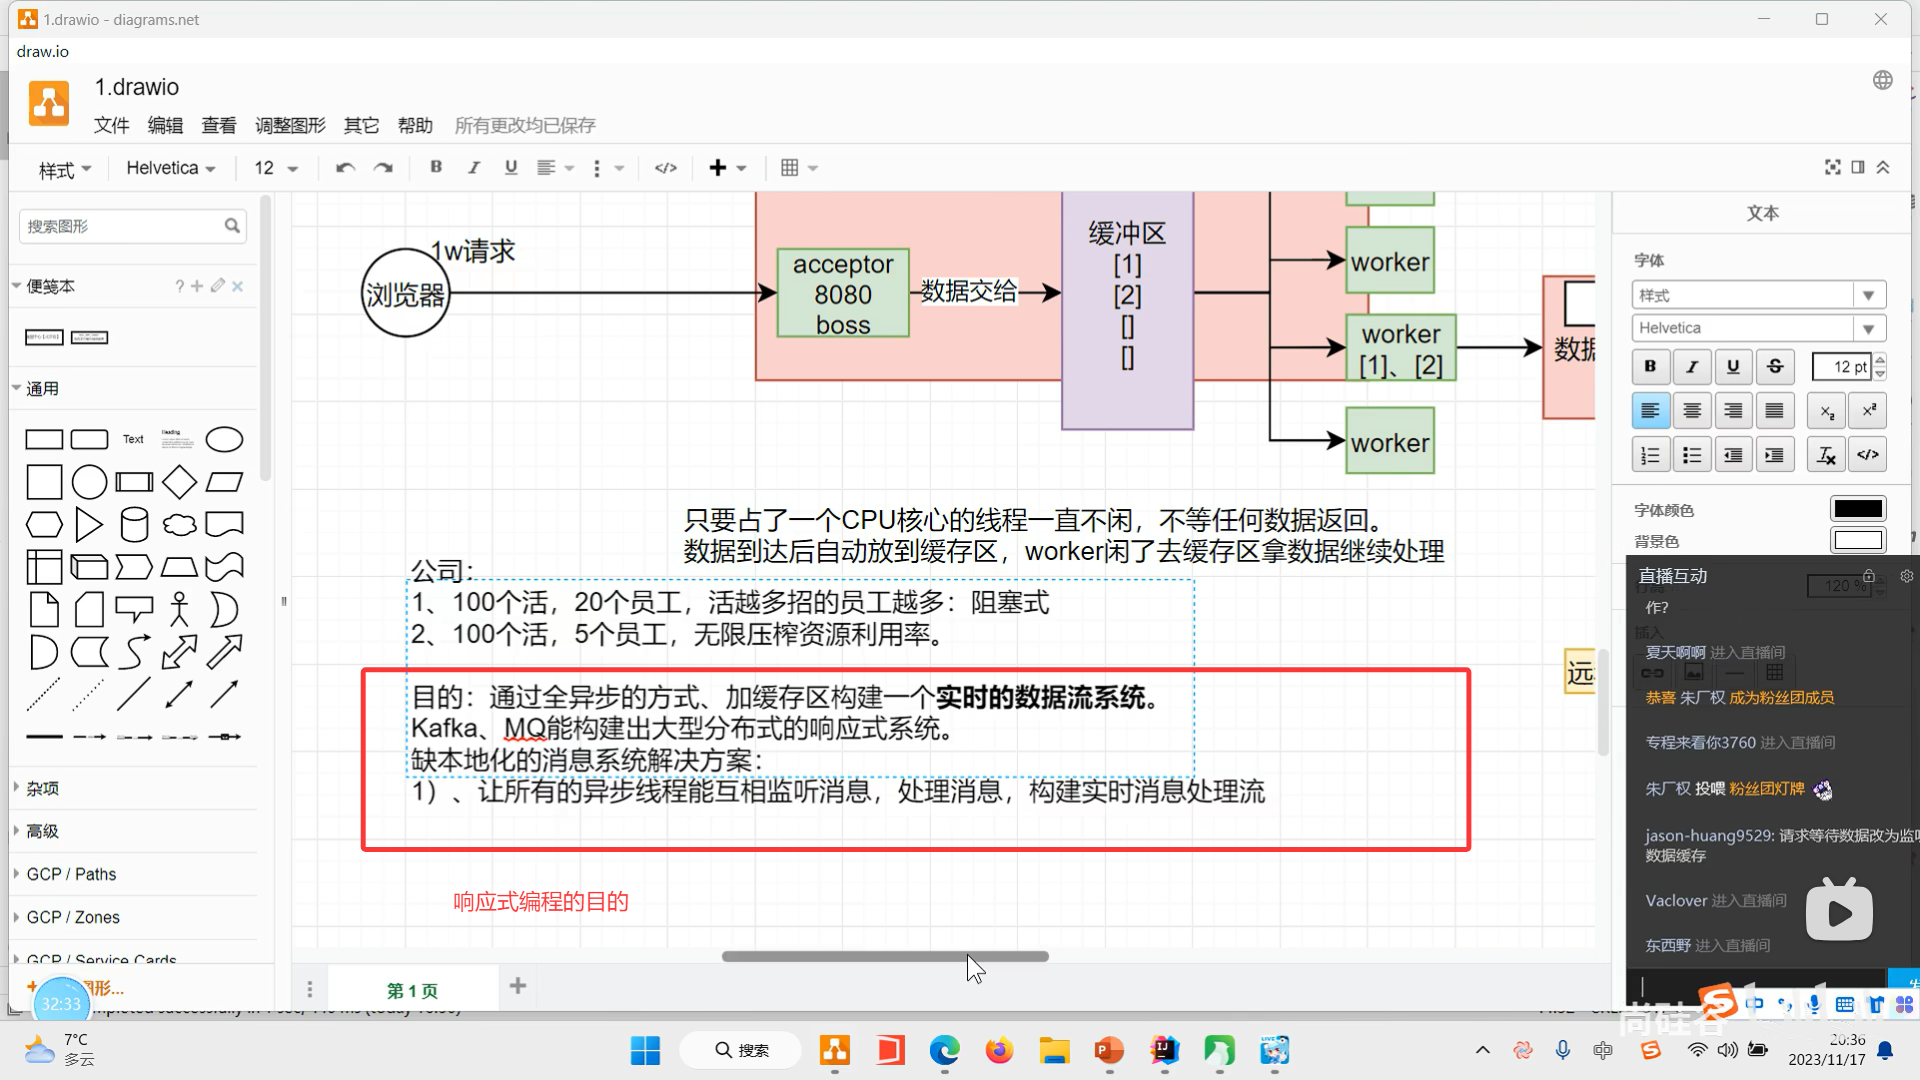
Task: Toggle bold in the text panel
Action: point(1650,367)
